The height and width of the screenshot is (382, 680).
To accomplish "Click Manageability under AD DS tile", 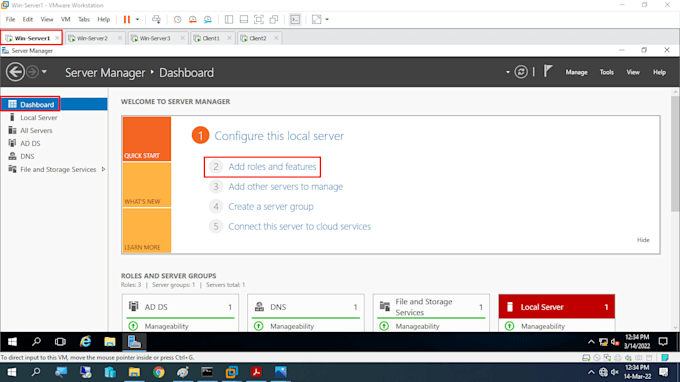I will click(166, 326).
